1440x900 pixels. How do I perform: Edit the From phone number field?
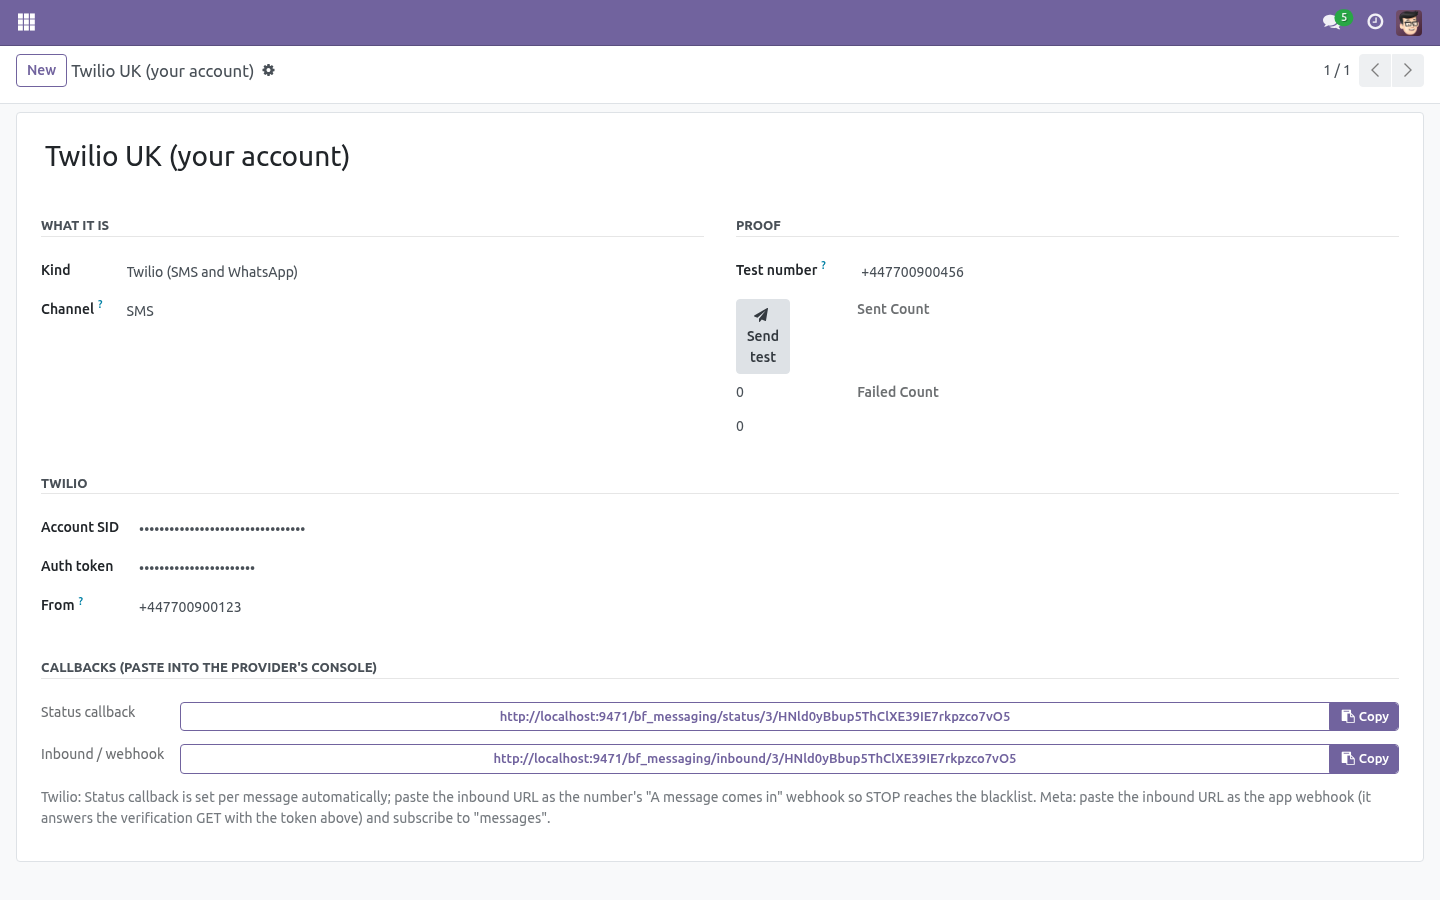tap(768, 607)
